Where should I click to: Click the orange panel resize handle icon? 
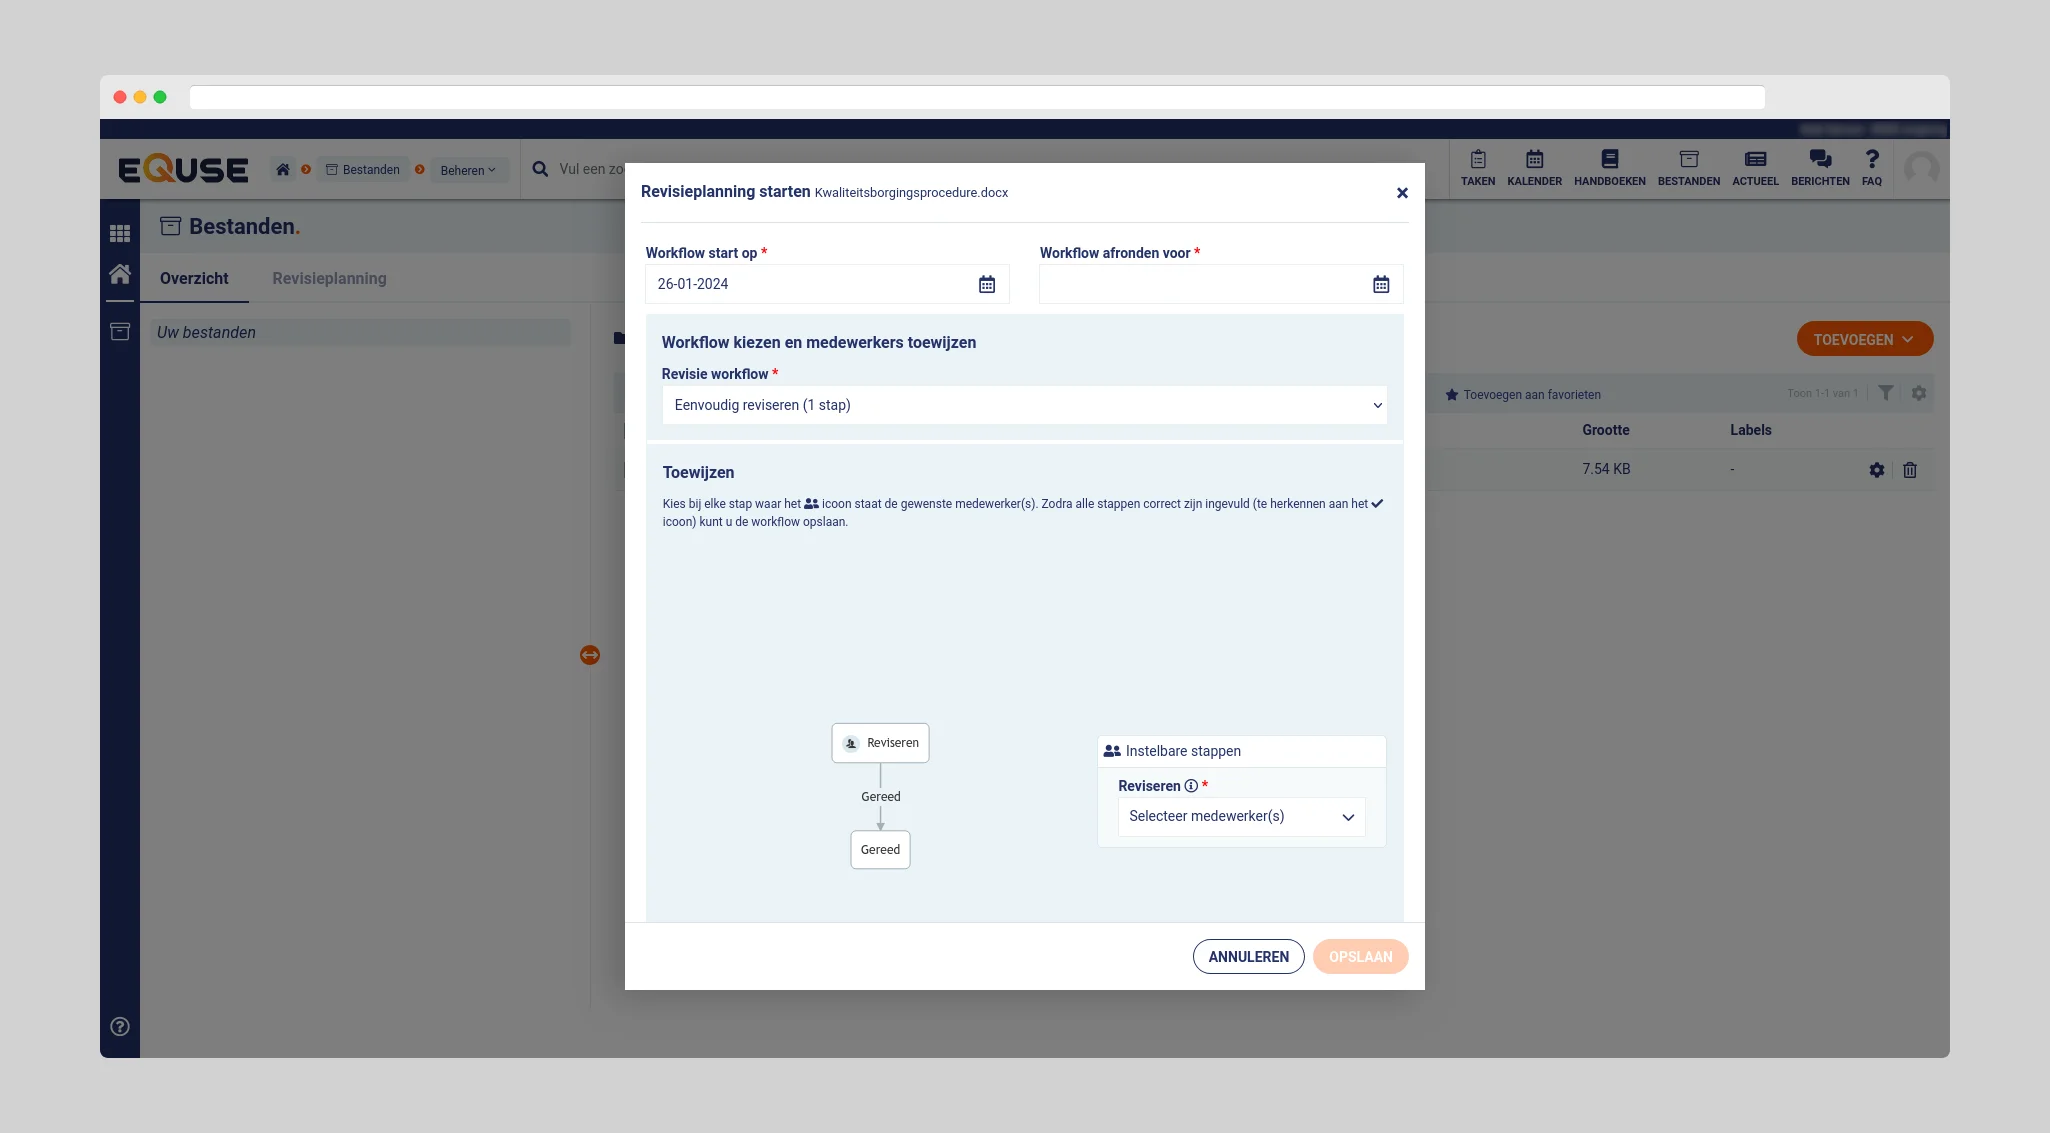590,655
